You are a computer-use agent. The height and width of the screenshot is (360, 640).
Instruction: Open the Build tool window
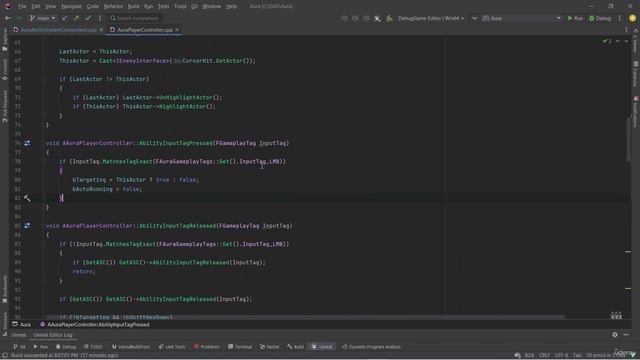(x=296, y=347)
